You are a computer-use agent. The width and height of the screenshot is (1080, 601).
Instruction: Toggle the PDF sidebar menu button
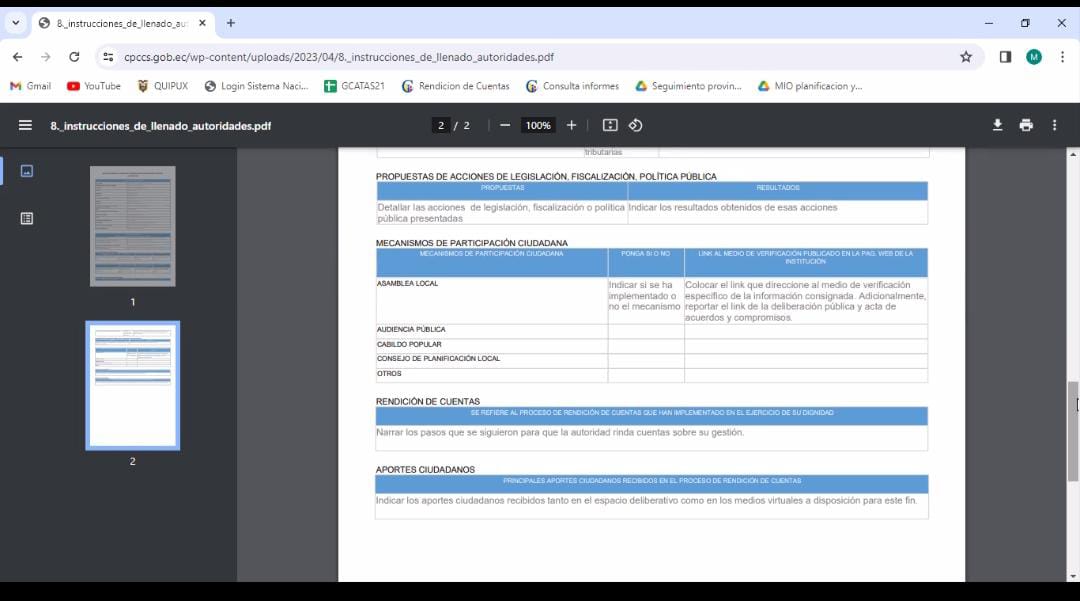(x=26, y=125)
